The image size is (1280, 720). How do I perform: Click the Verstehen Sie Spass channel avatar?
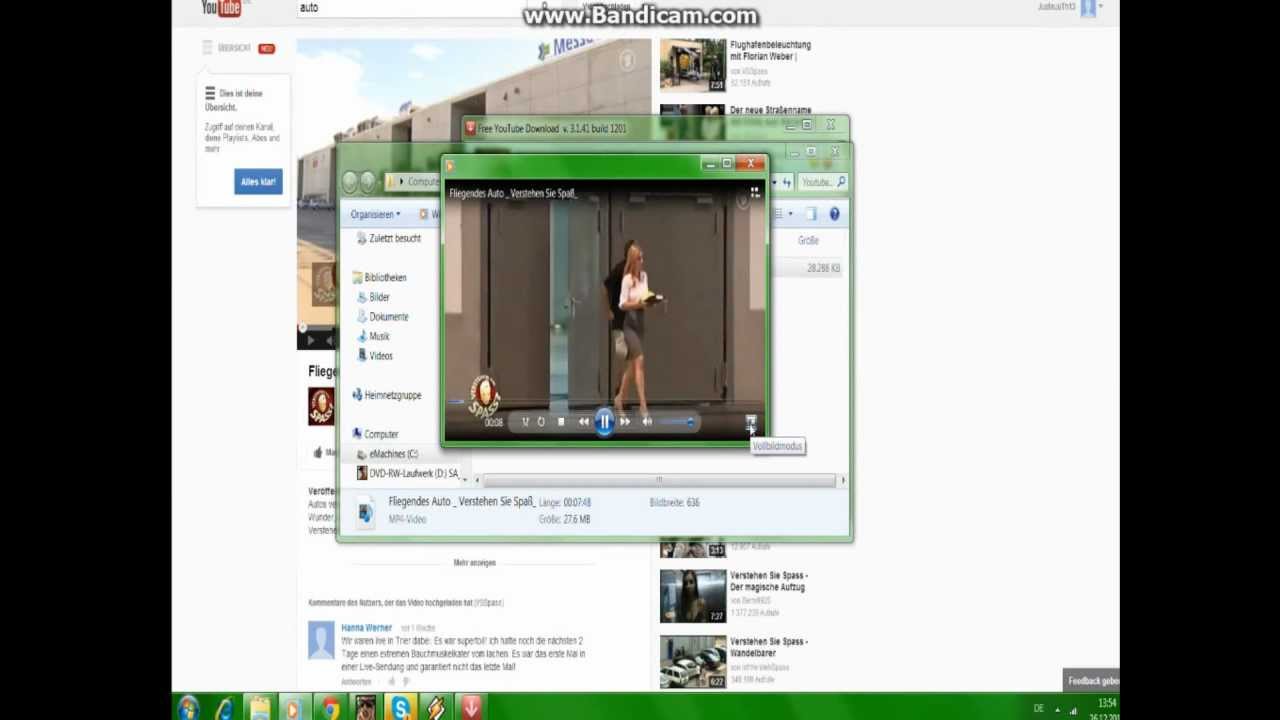click(321, 406)
